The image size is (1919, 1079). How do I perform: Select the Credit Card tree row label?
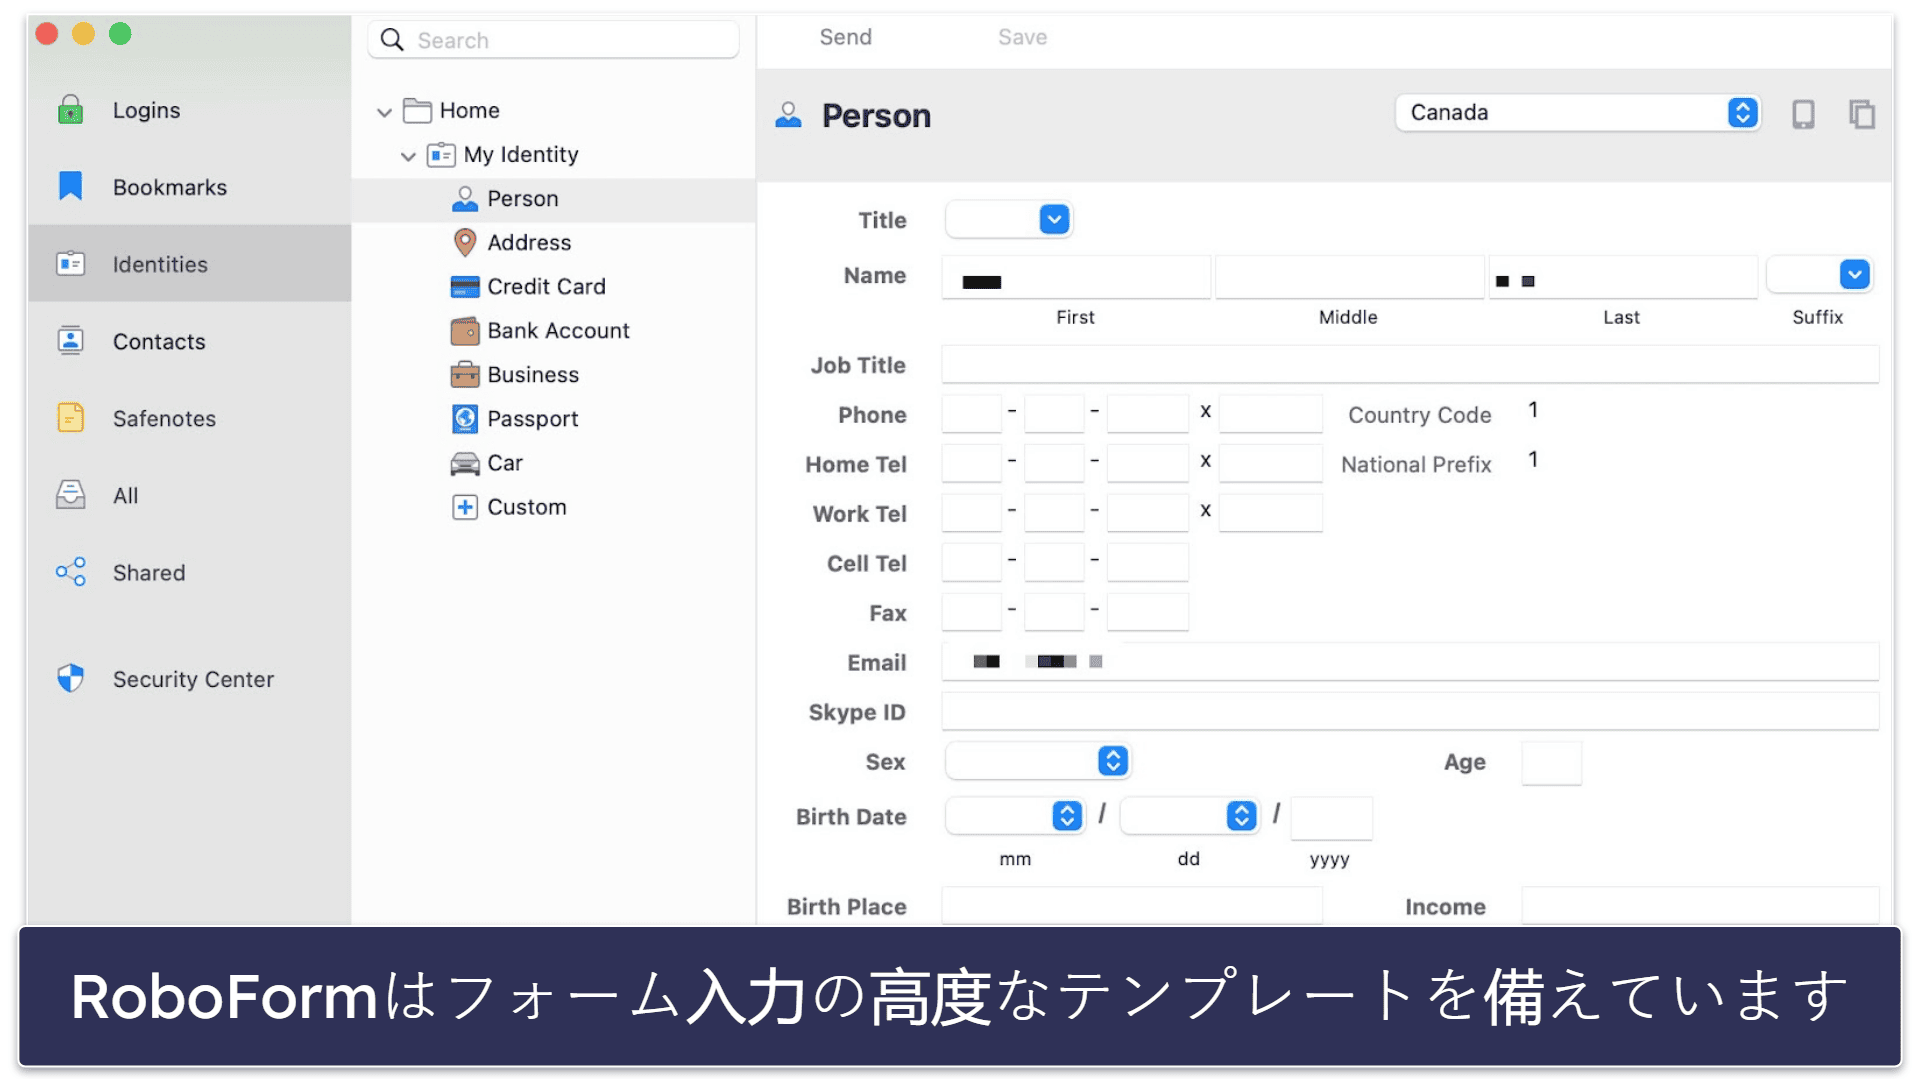(546, 286)
